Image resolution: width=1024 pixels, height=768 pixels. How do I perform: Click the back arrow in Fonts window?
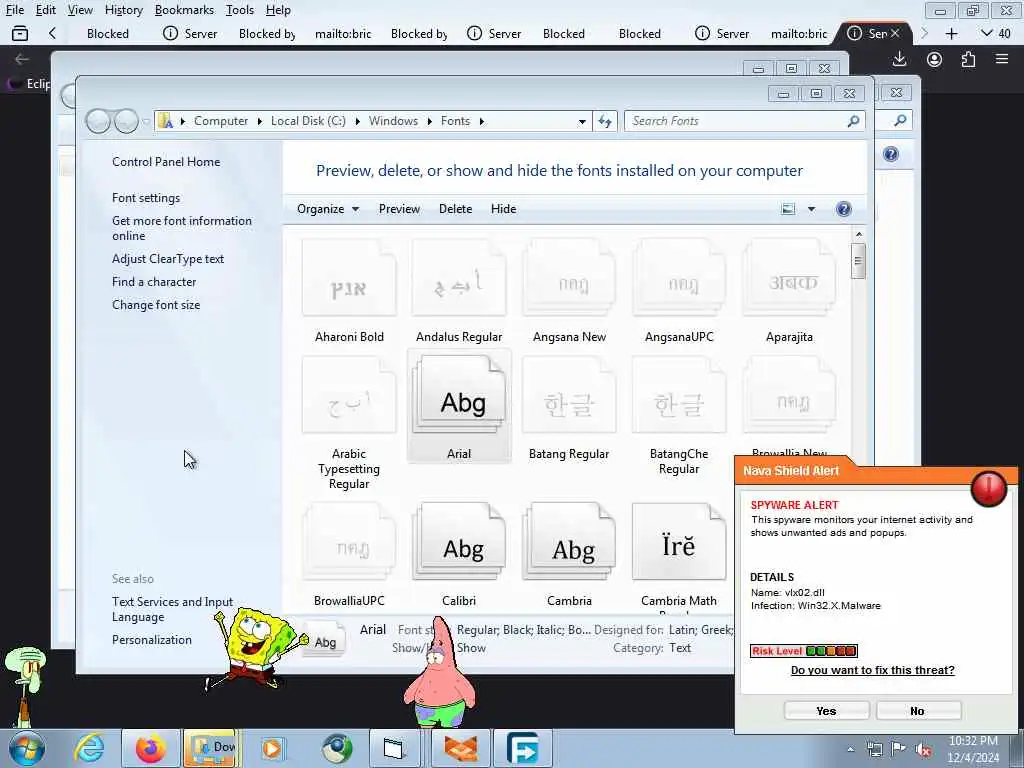pyautogui.click(x=98, y=121)
